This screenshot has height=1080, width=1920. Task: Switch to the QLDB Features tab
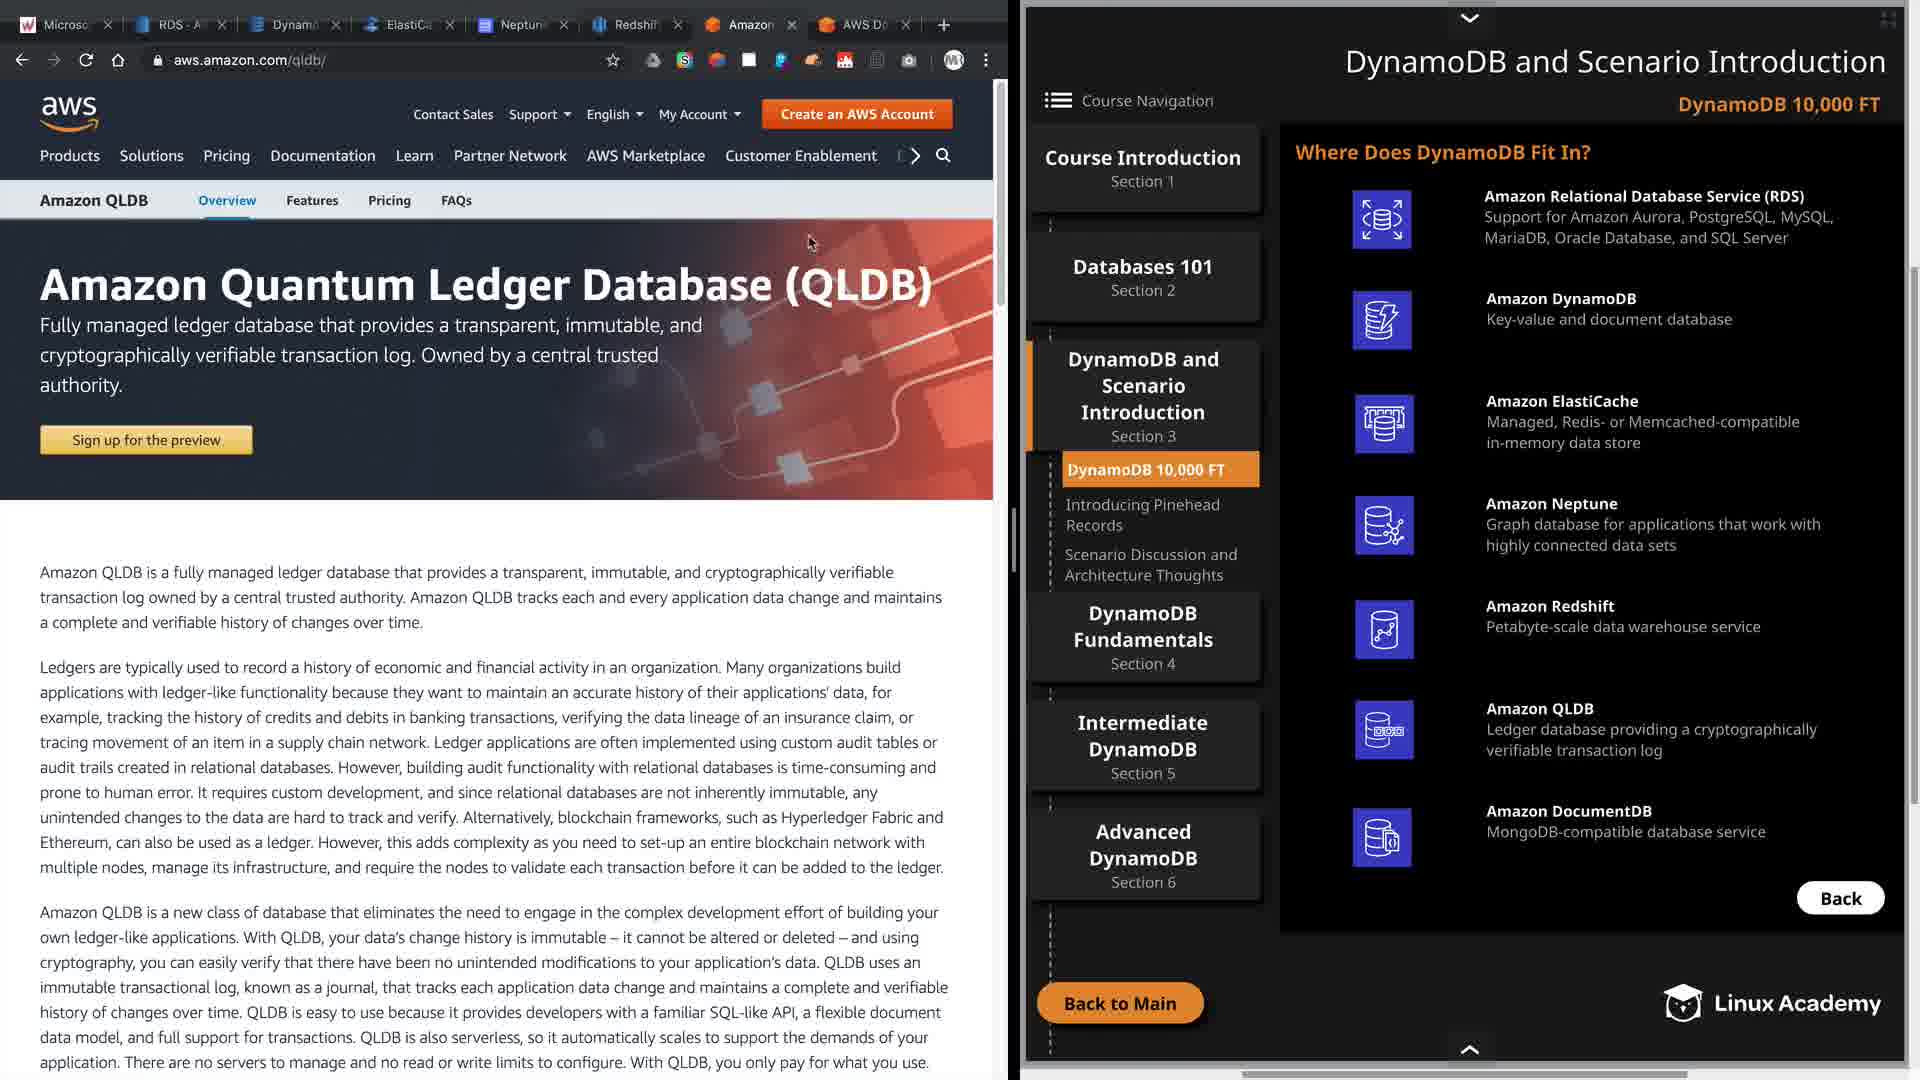(312, 200)
